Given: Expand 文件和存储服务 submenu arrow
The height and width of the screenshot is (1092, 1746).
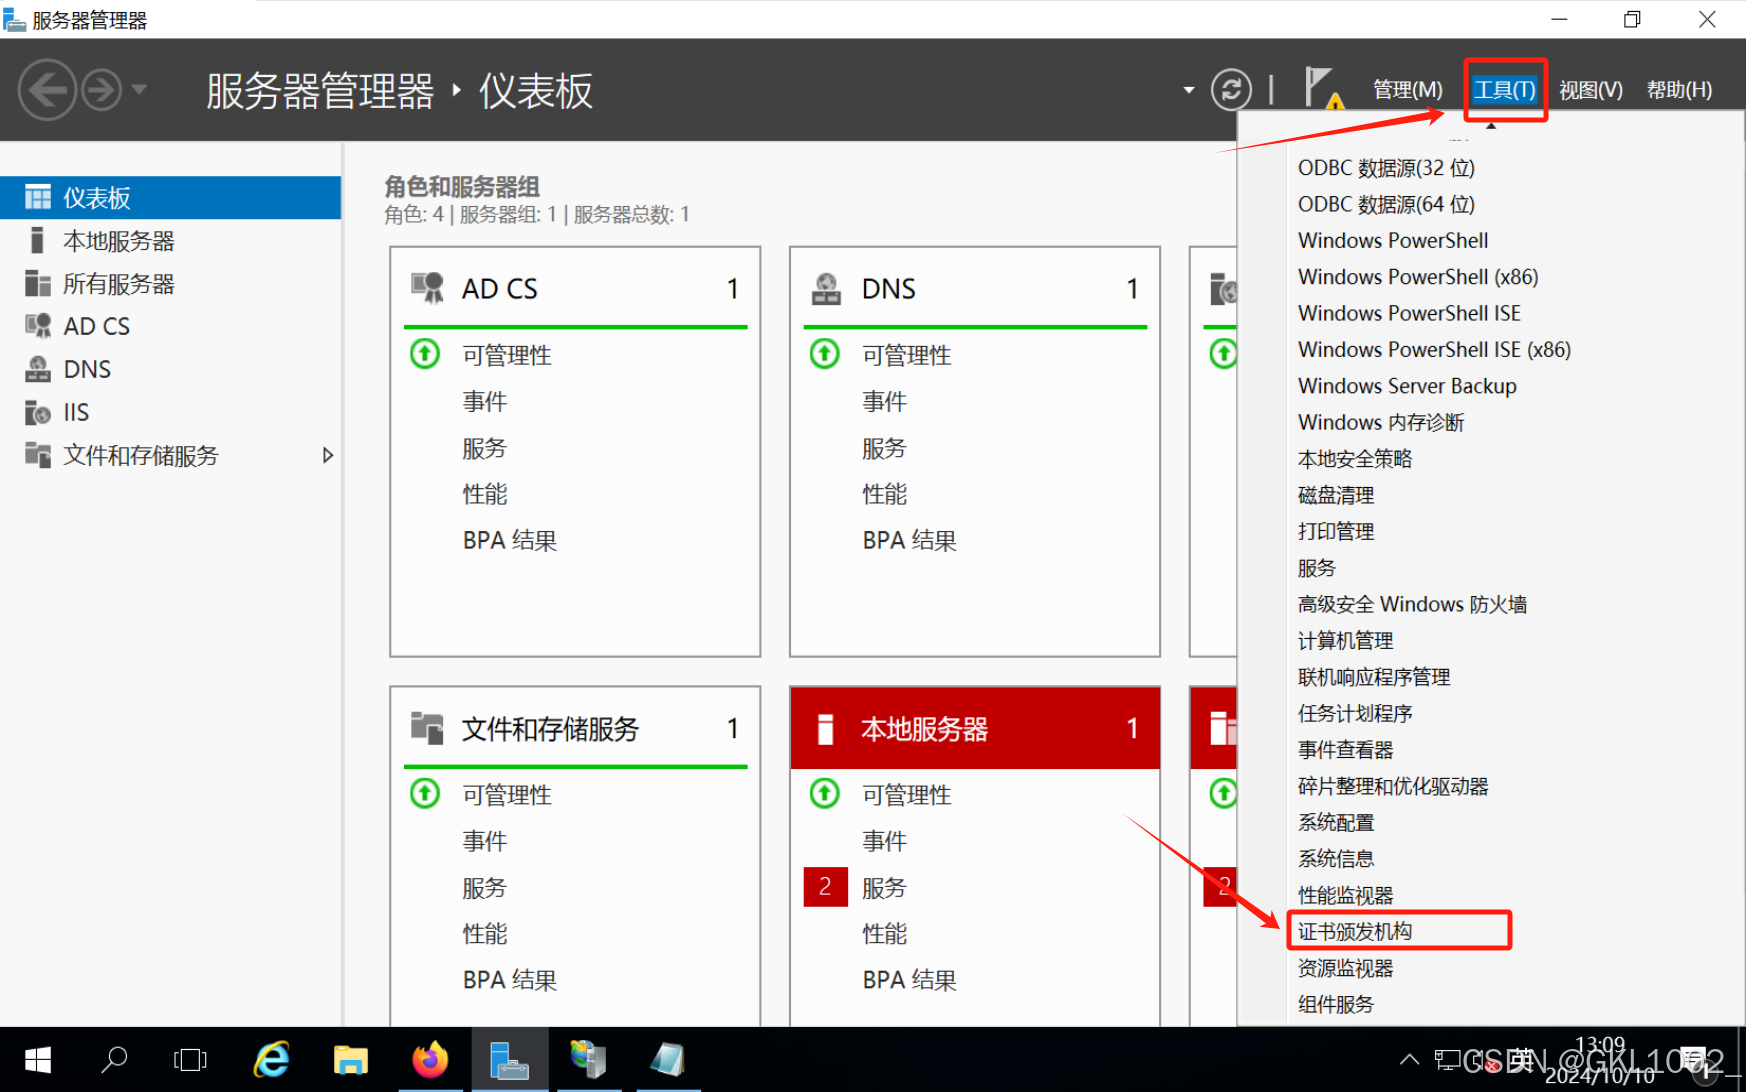Looking at the screenshot, I should (327, 455).
